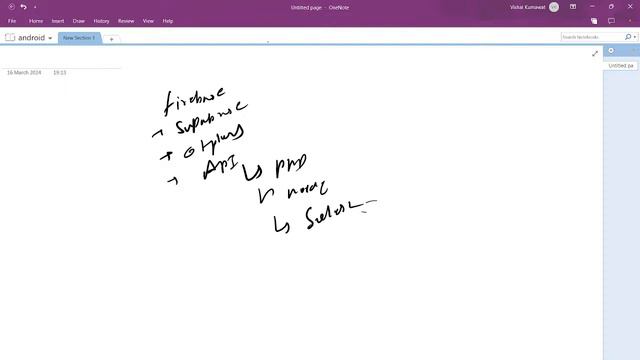The width and height of the screenshot is (640, 360).
Task: Switch to the Home ribbon tab
Action: (x=36, y=21)
